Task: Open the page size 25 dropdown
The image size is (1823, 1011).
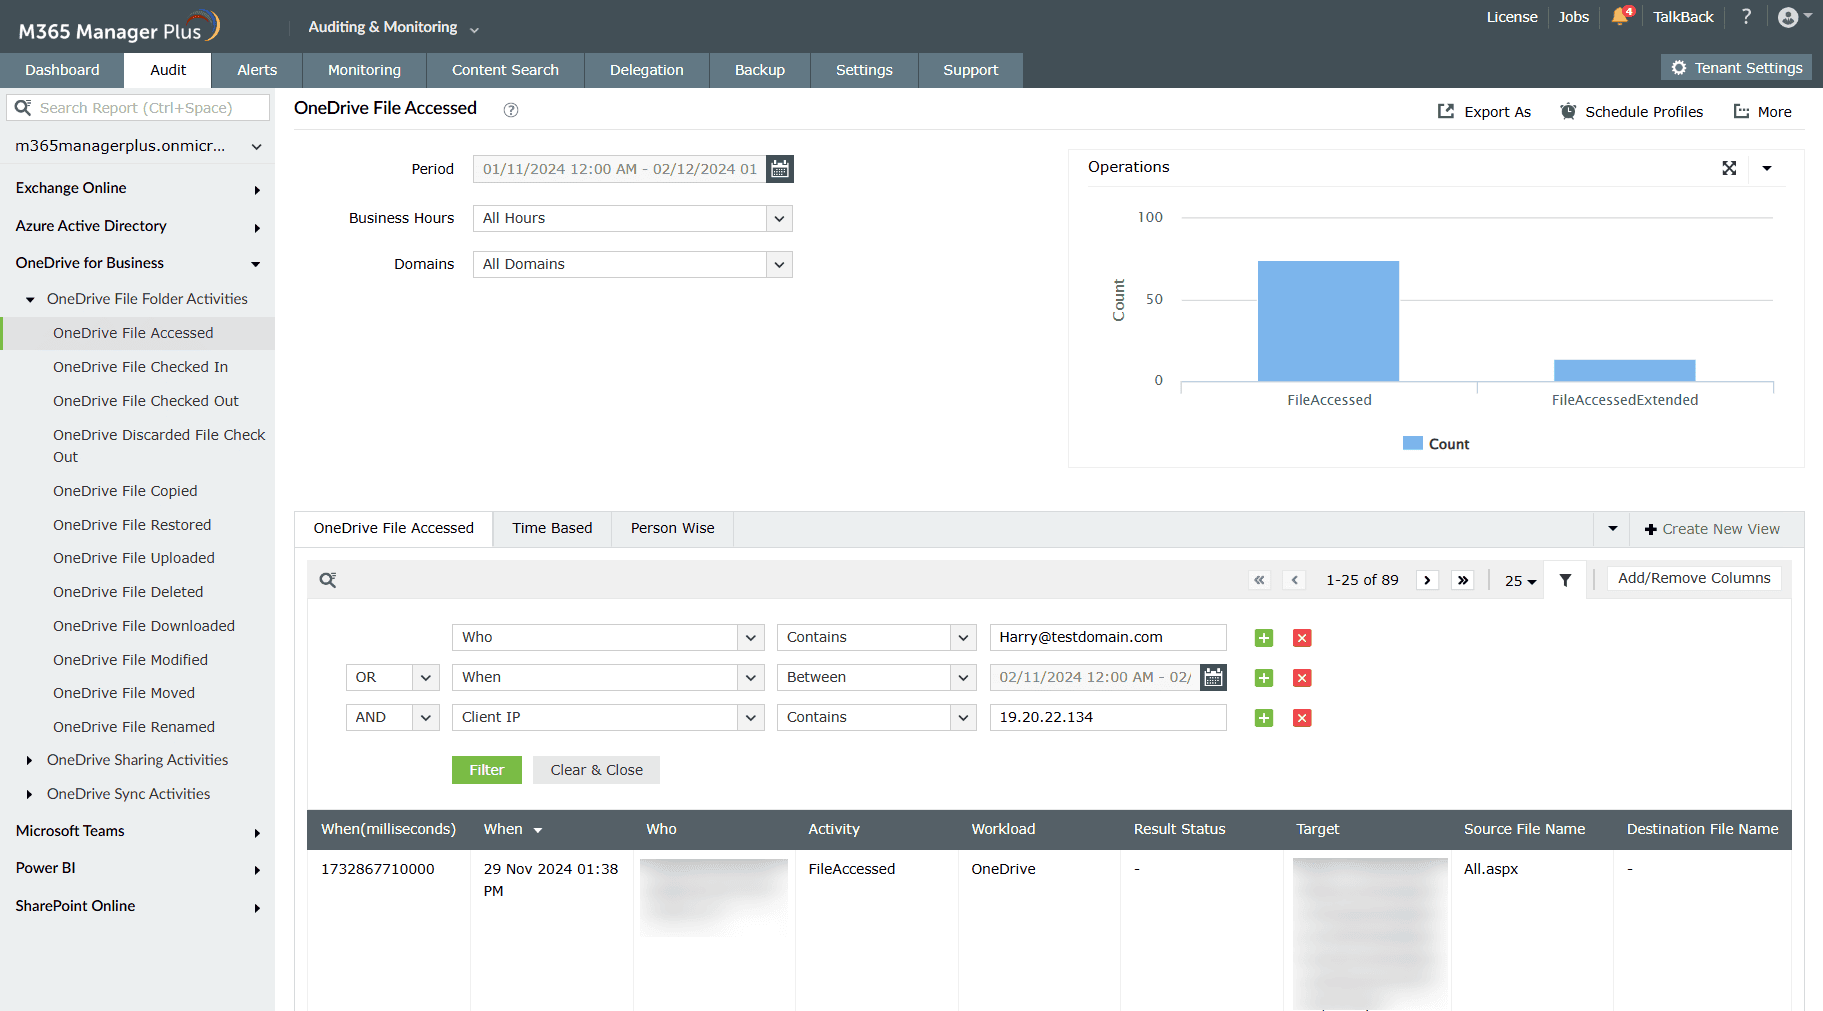Action: (x=1520, y=581)
